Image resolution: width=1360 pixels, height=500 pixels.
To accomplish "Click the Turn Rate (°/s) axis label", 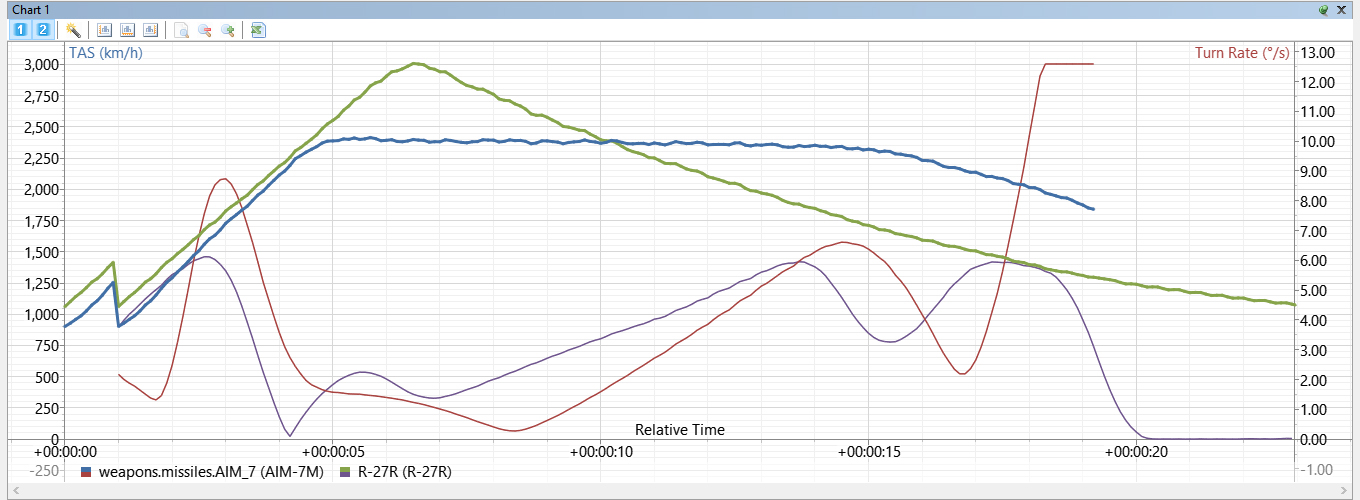I will [1242, 53].
